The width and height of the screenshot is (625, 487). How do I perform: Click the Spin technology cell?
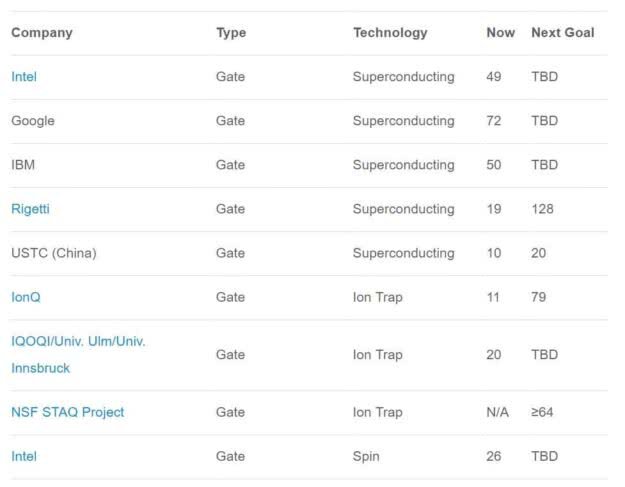point(366,456)
